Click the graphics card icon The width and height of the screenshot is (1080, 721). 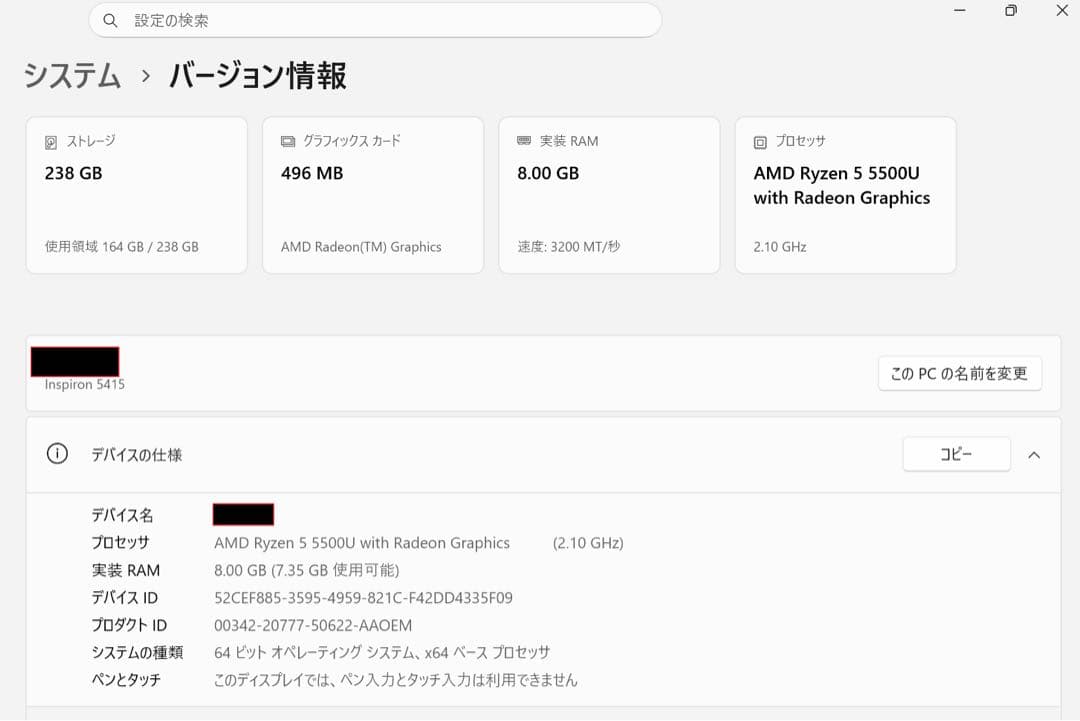coord(288,142)
